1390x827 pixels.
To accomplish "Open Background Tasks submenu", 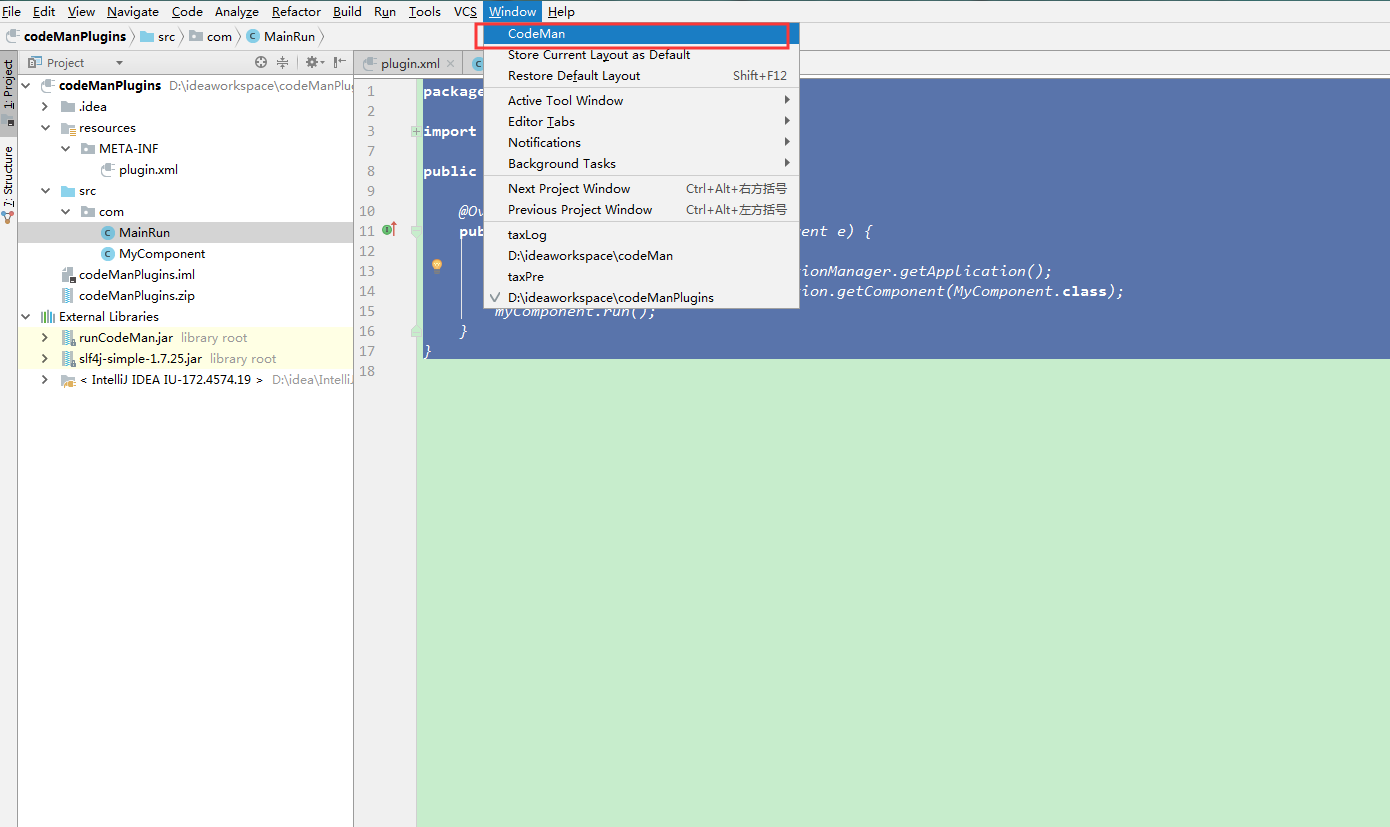I will pos(640,163).
